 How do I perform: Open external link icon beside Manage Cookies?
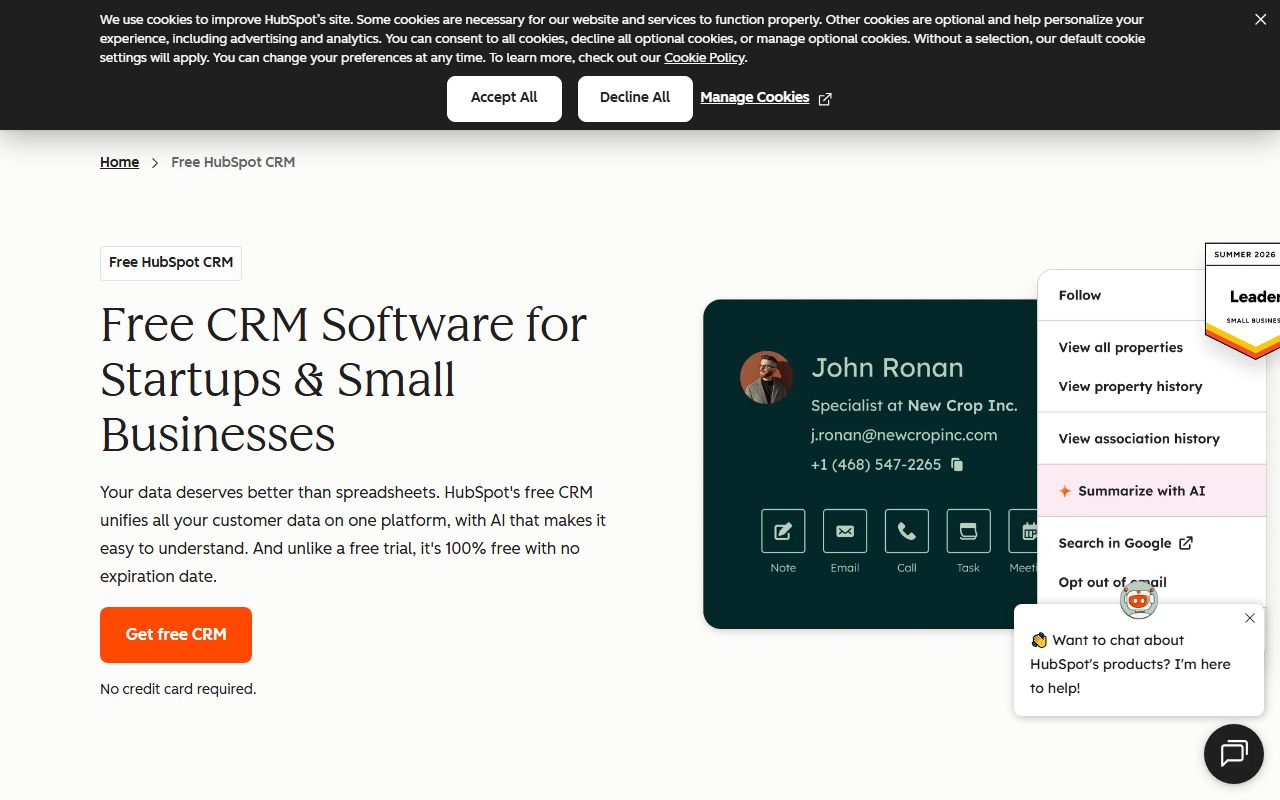tap(825, 99)
